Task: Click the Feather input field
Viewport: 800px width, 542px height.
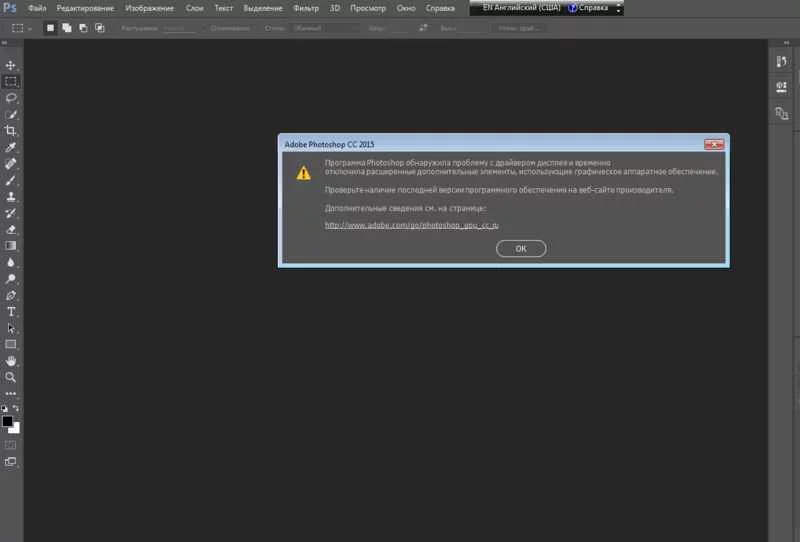Action: [179, 28]
